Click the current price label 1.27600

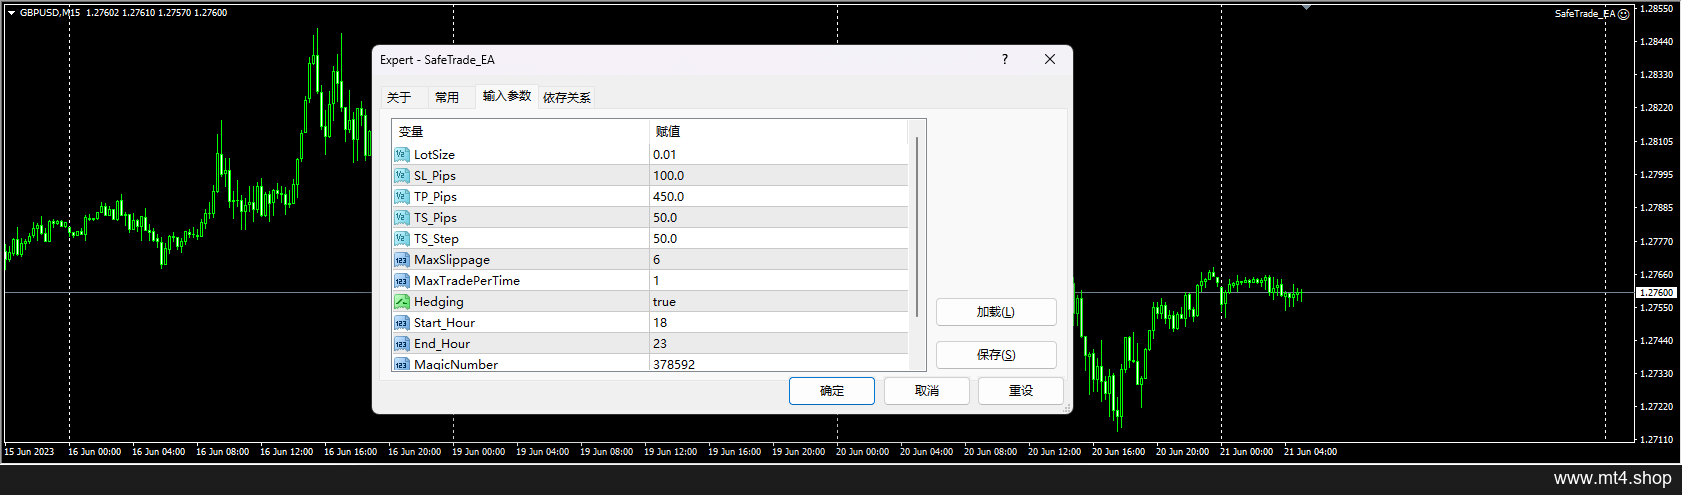(x=1656, y=292)
